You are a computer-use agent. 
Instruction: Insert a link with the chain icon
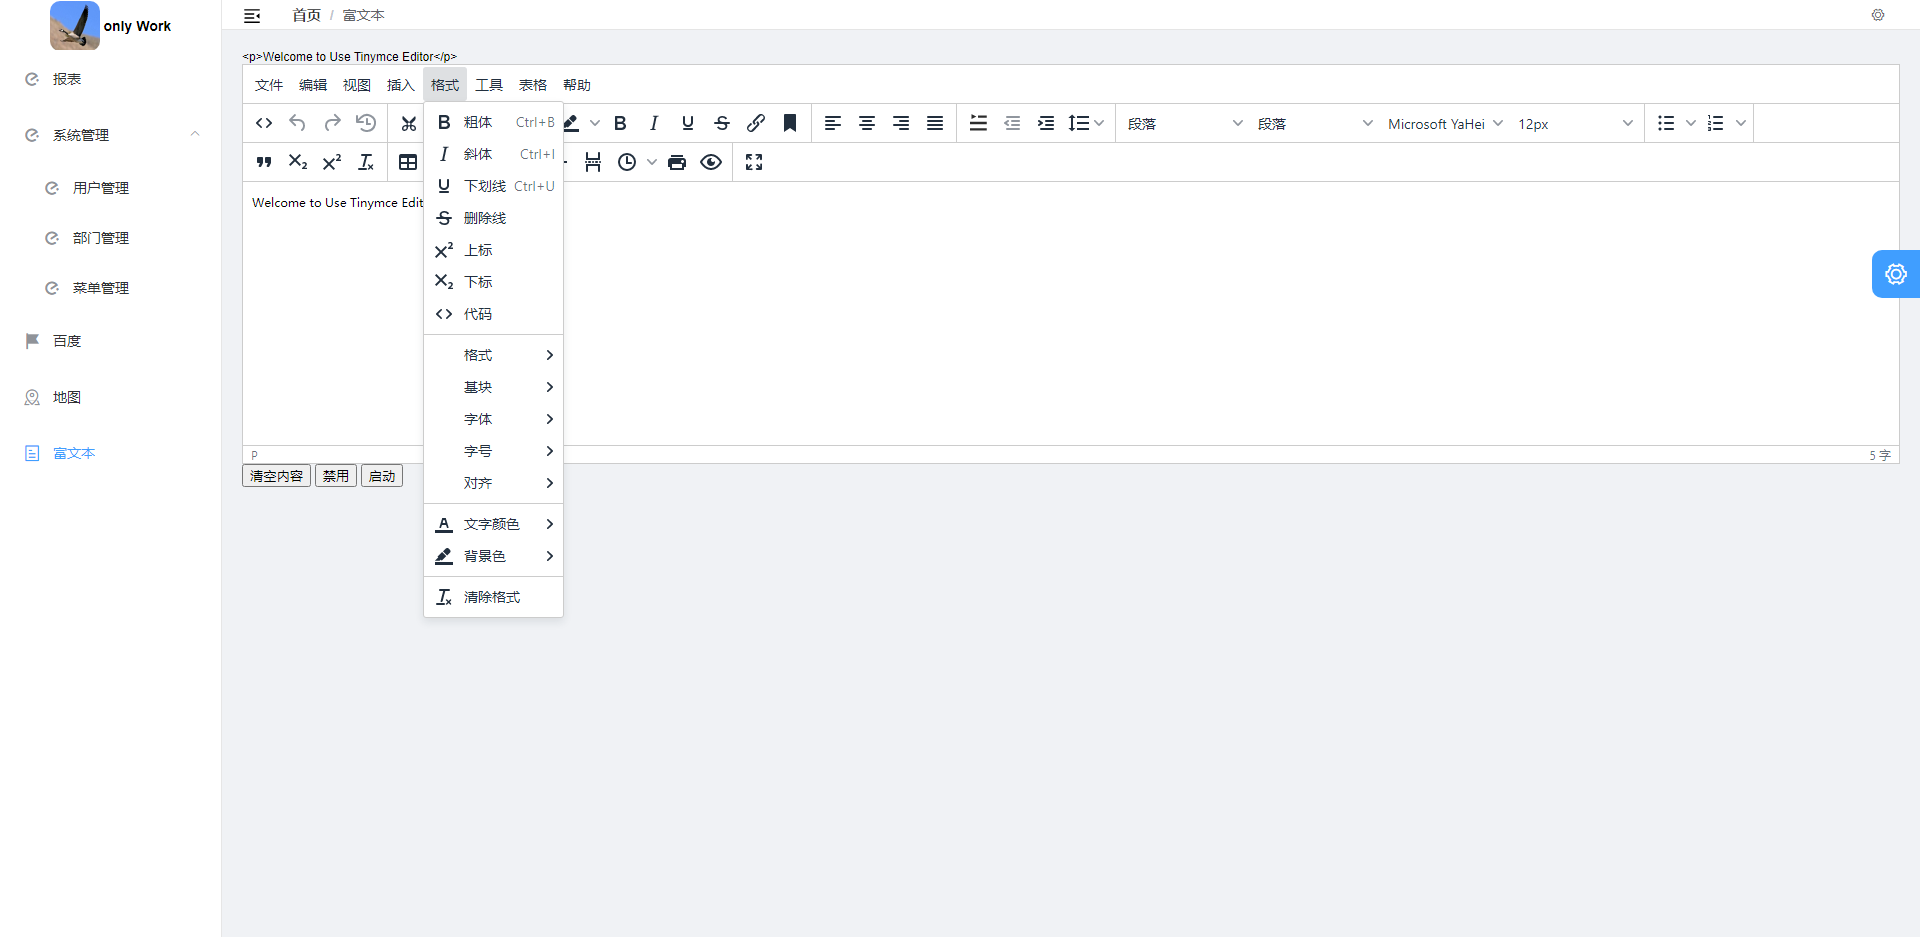pyautogui.click(x=756, y=123)
